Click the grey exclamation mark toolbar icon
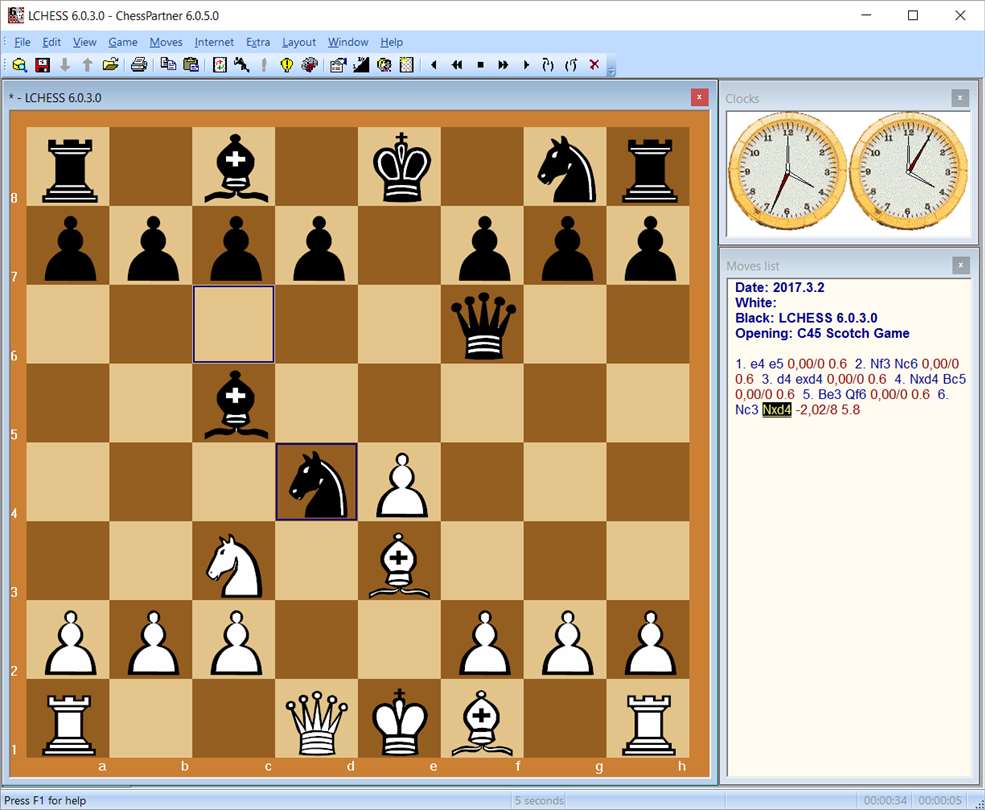985x810 pixels. [x=264, y=65]
